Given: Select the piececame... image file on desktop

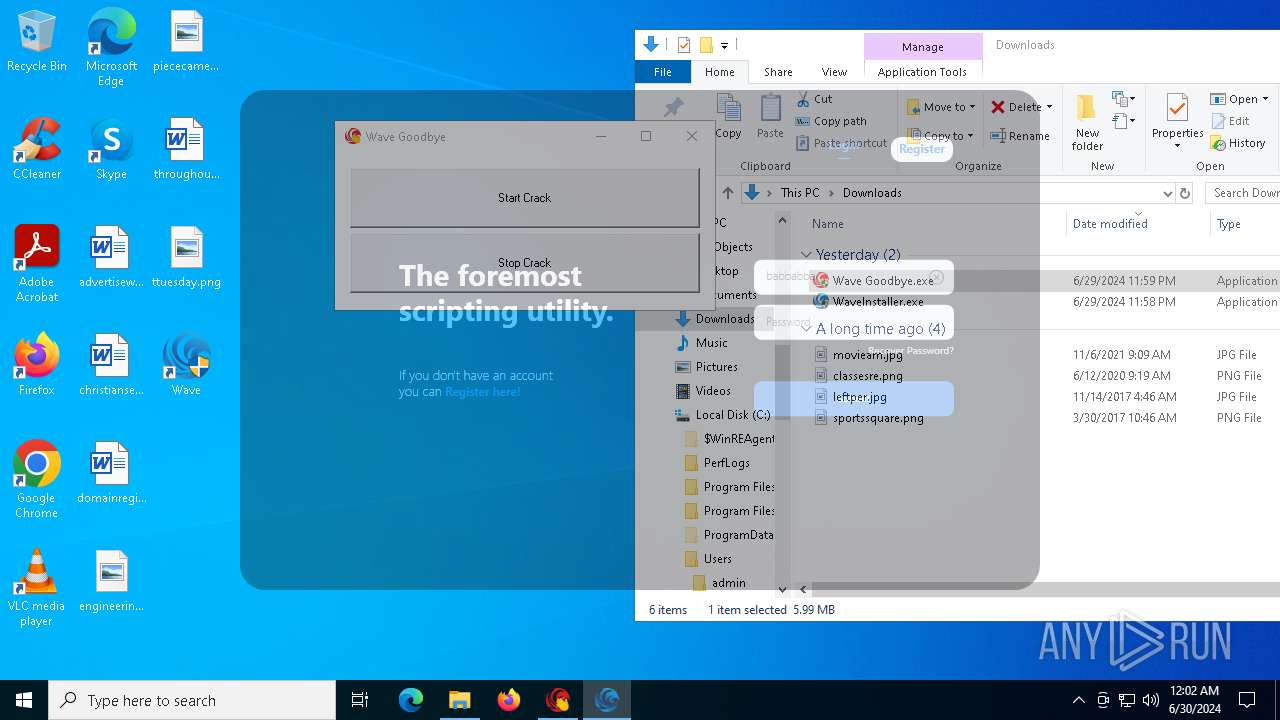Looking at the screenshot, I should [x=186, y=40].
